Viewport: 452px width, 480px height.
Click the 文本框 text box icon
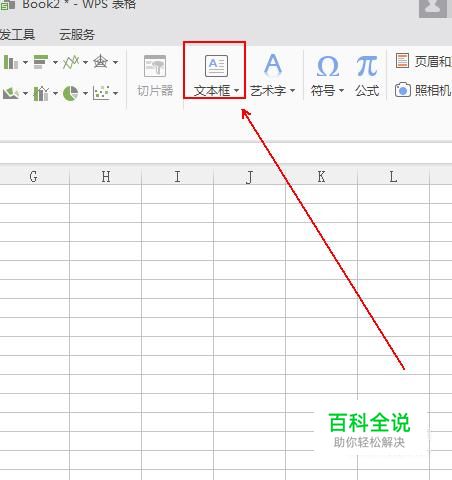[216, 66]
